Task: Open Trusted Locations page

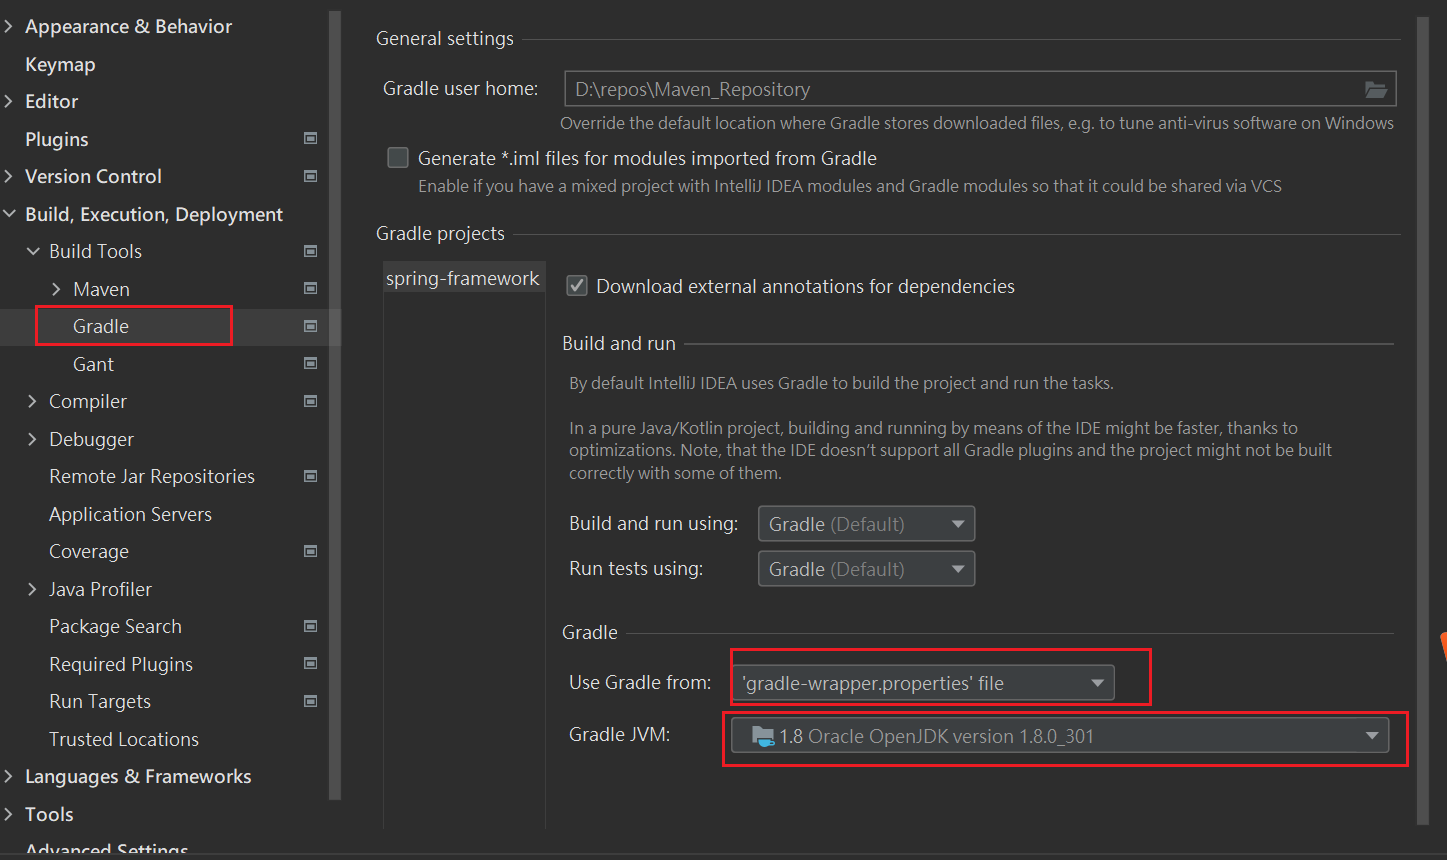Action: pyautogui.click(x=124, y=739)
